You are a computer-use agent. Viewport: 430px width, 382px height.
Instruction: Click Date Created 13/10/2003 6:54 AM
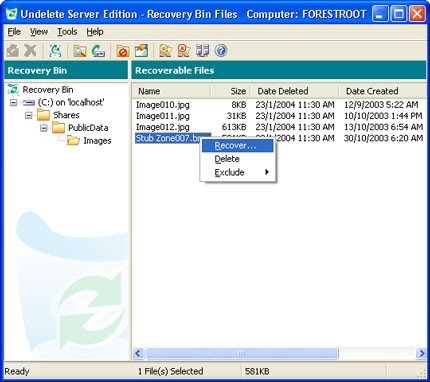[383, 127]
